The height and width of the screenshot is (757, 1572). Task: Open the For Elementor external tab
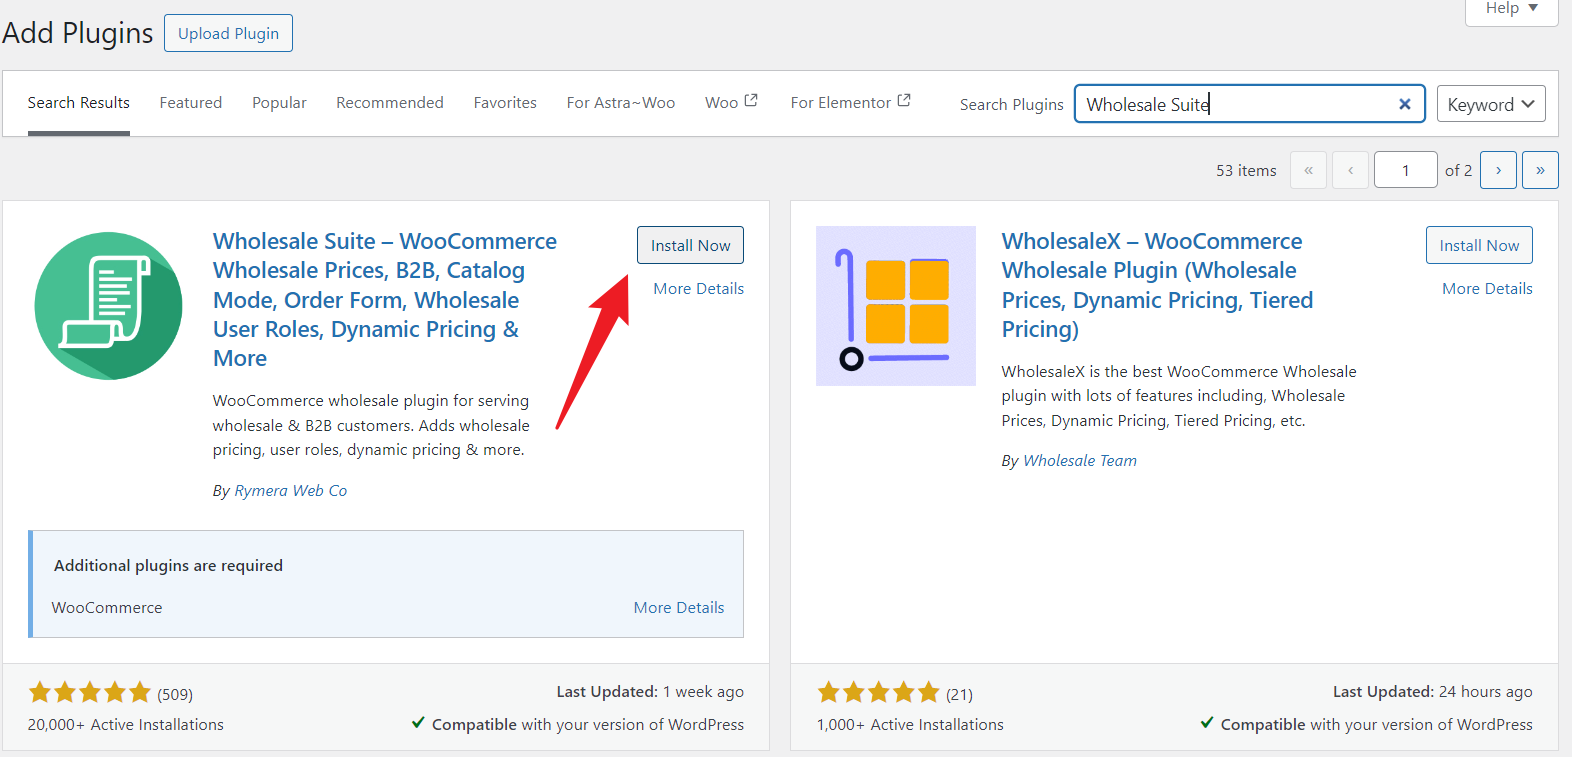pyautogui.click(x=850, y=102)
